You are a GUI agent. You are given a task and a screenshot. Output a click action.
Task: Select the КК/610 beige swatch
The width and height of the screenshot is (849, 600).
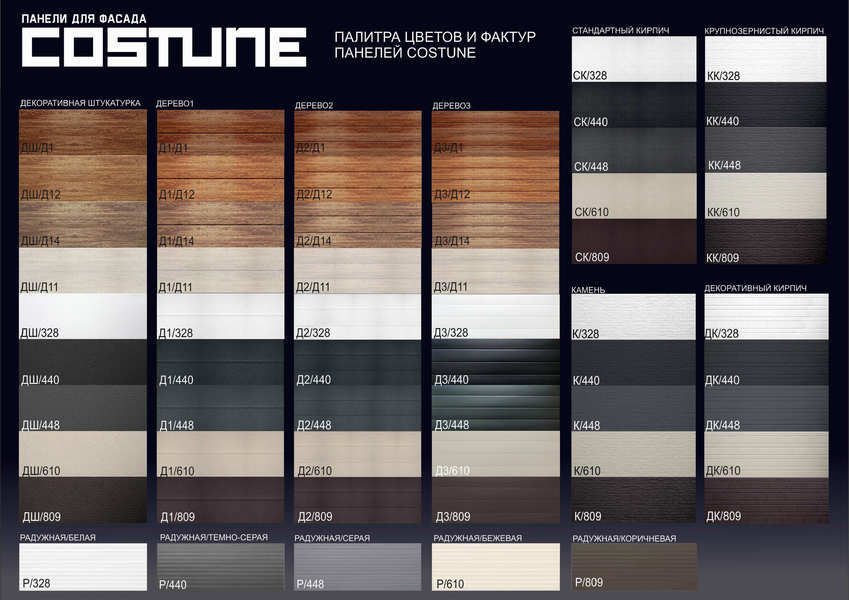766,196
